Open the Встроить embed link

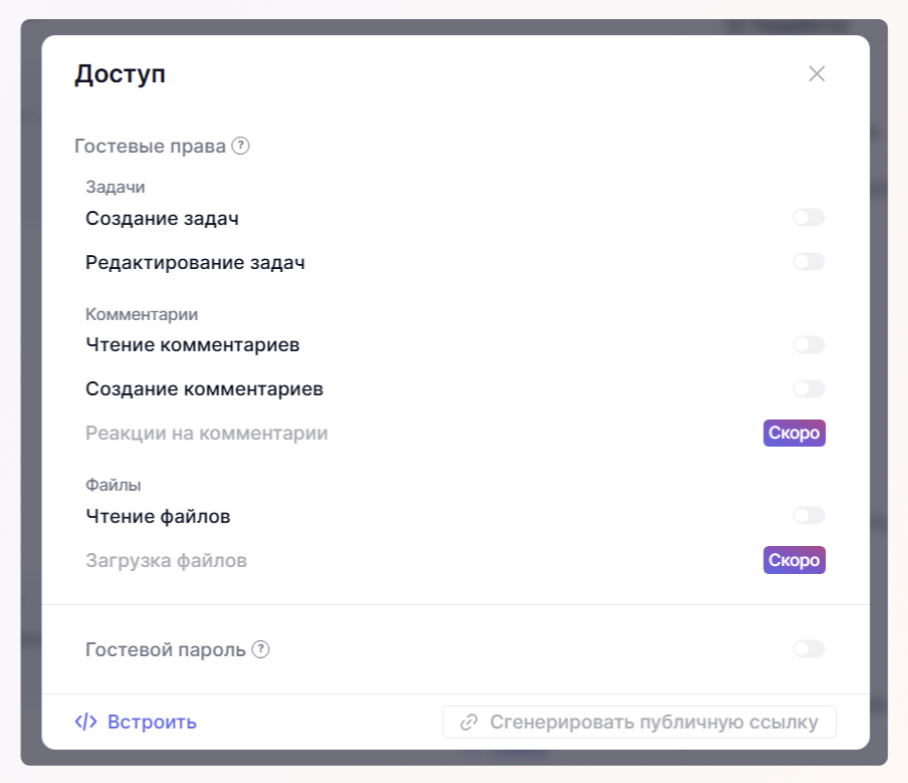(151, 722)
